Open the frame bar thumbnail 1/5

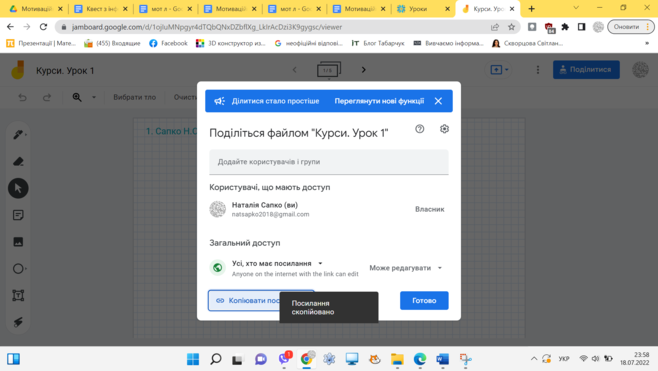coord(329,70)
